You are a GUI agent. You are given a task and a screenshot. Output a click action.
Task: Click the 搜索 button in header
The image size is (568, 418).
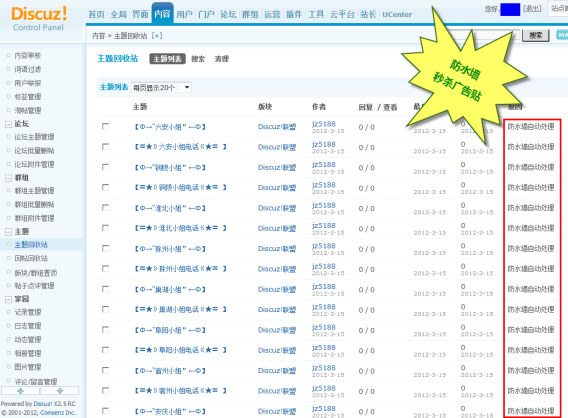[535, 35]
